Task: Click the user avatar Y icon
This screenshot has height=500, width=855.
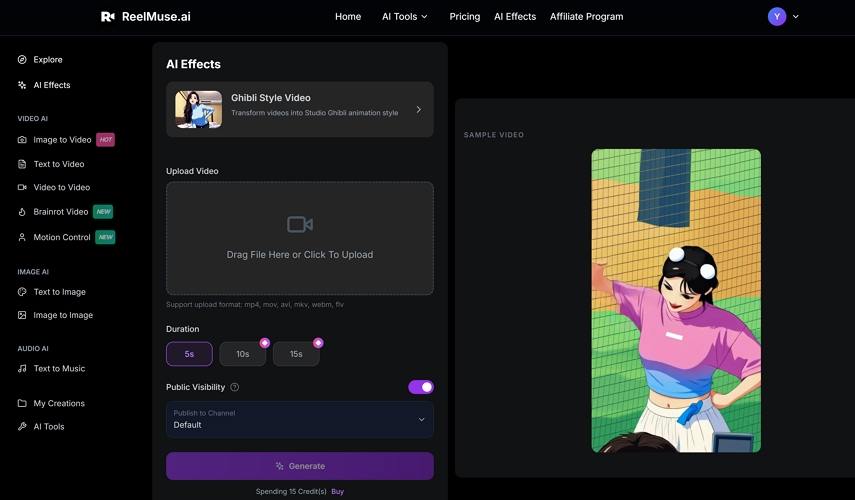Action: pyautogui.click(x=776, y=16)
